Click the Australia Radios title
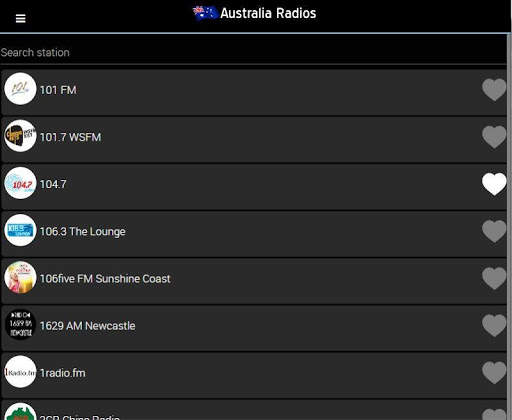Screen dimensions: 512x420 268,13
